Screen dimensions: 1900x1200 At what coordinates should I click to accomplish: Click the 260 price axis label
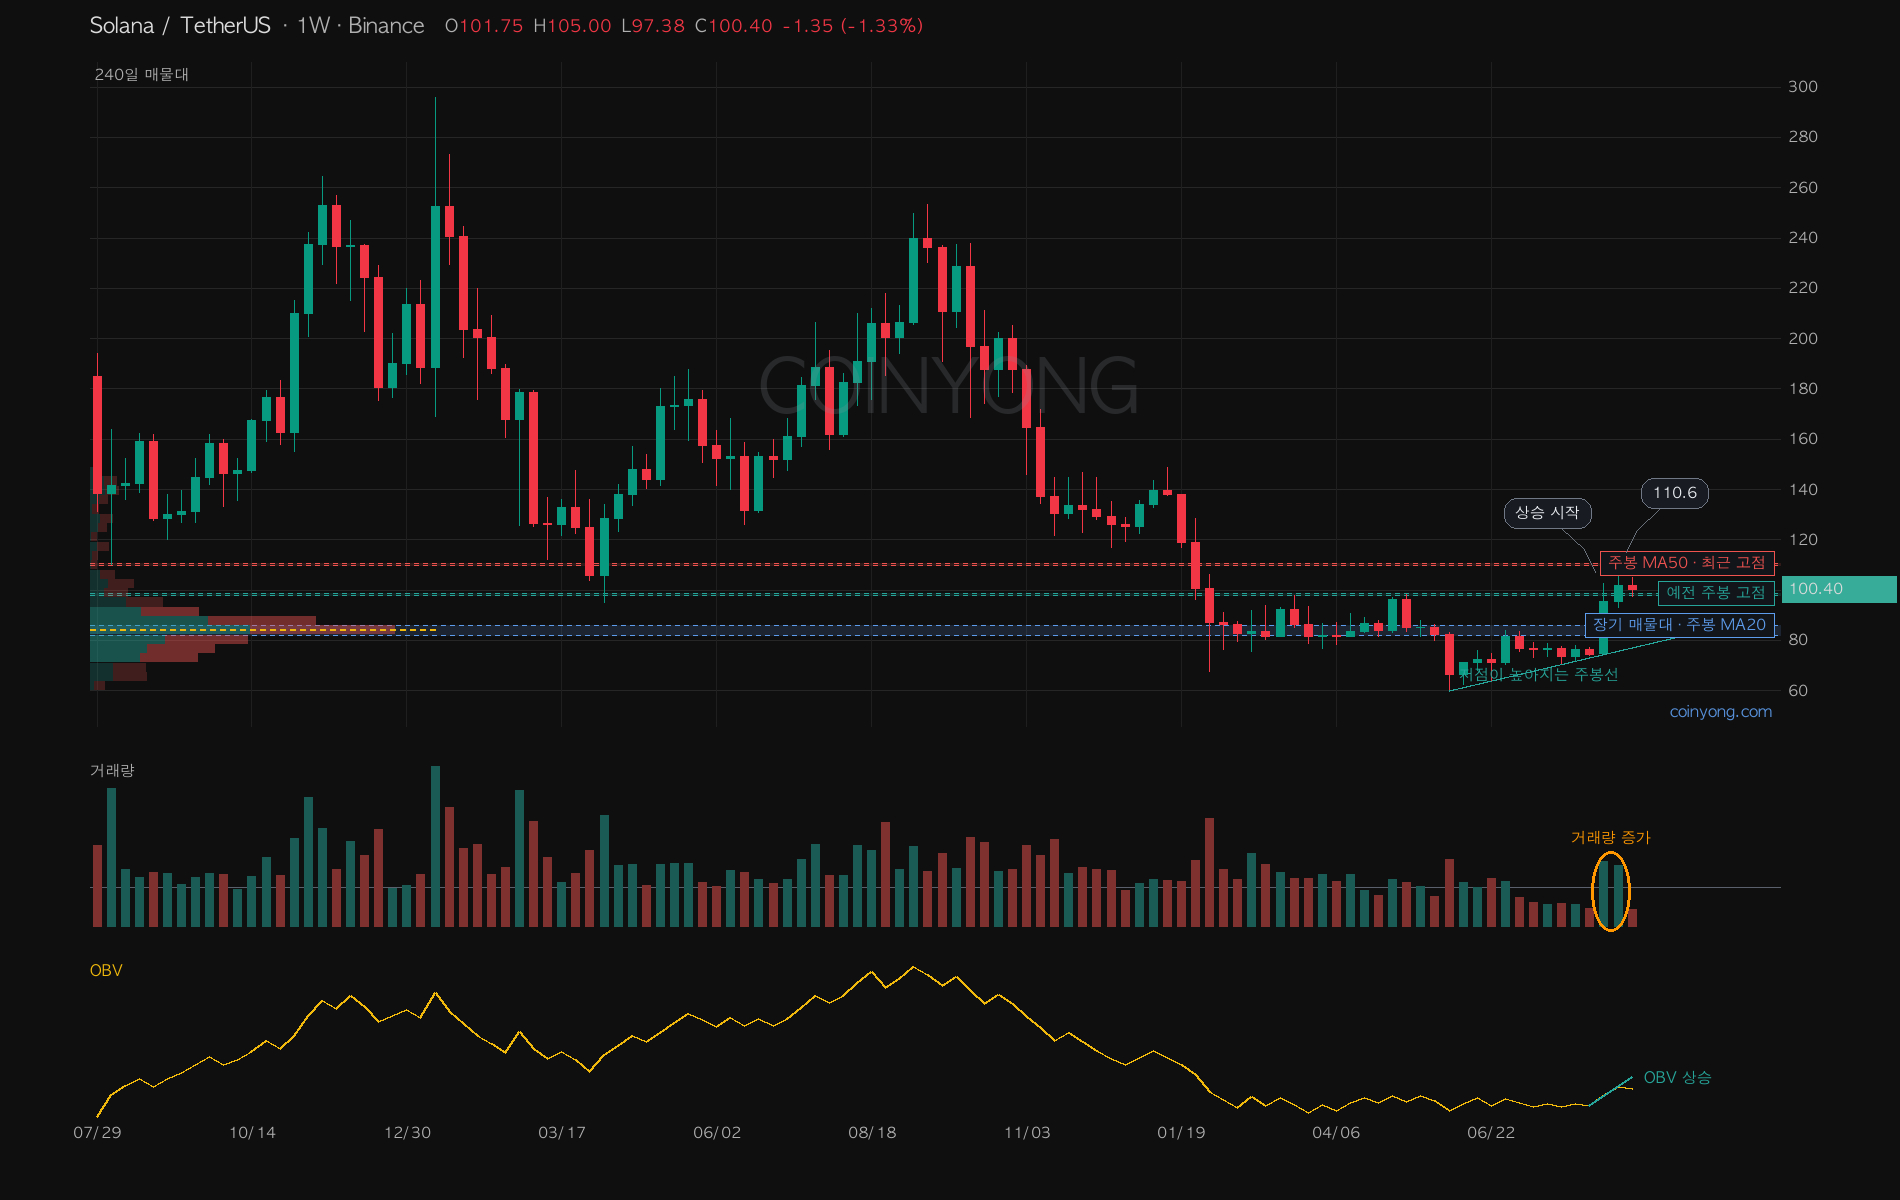tap(1803, 188)
